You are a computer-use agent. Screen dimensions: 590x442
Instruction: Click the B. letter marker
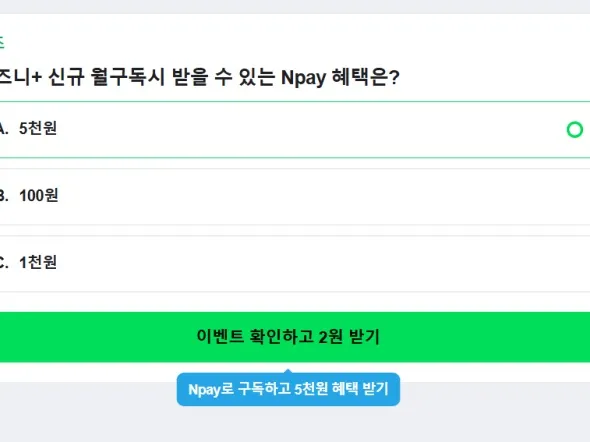[4, 196]
